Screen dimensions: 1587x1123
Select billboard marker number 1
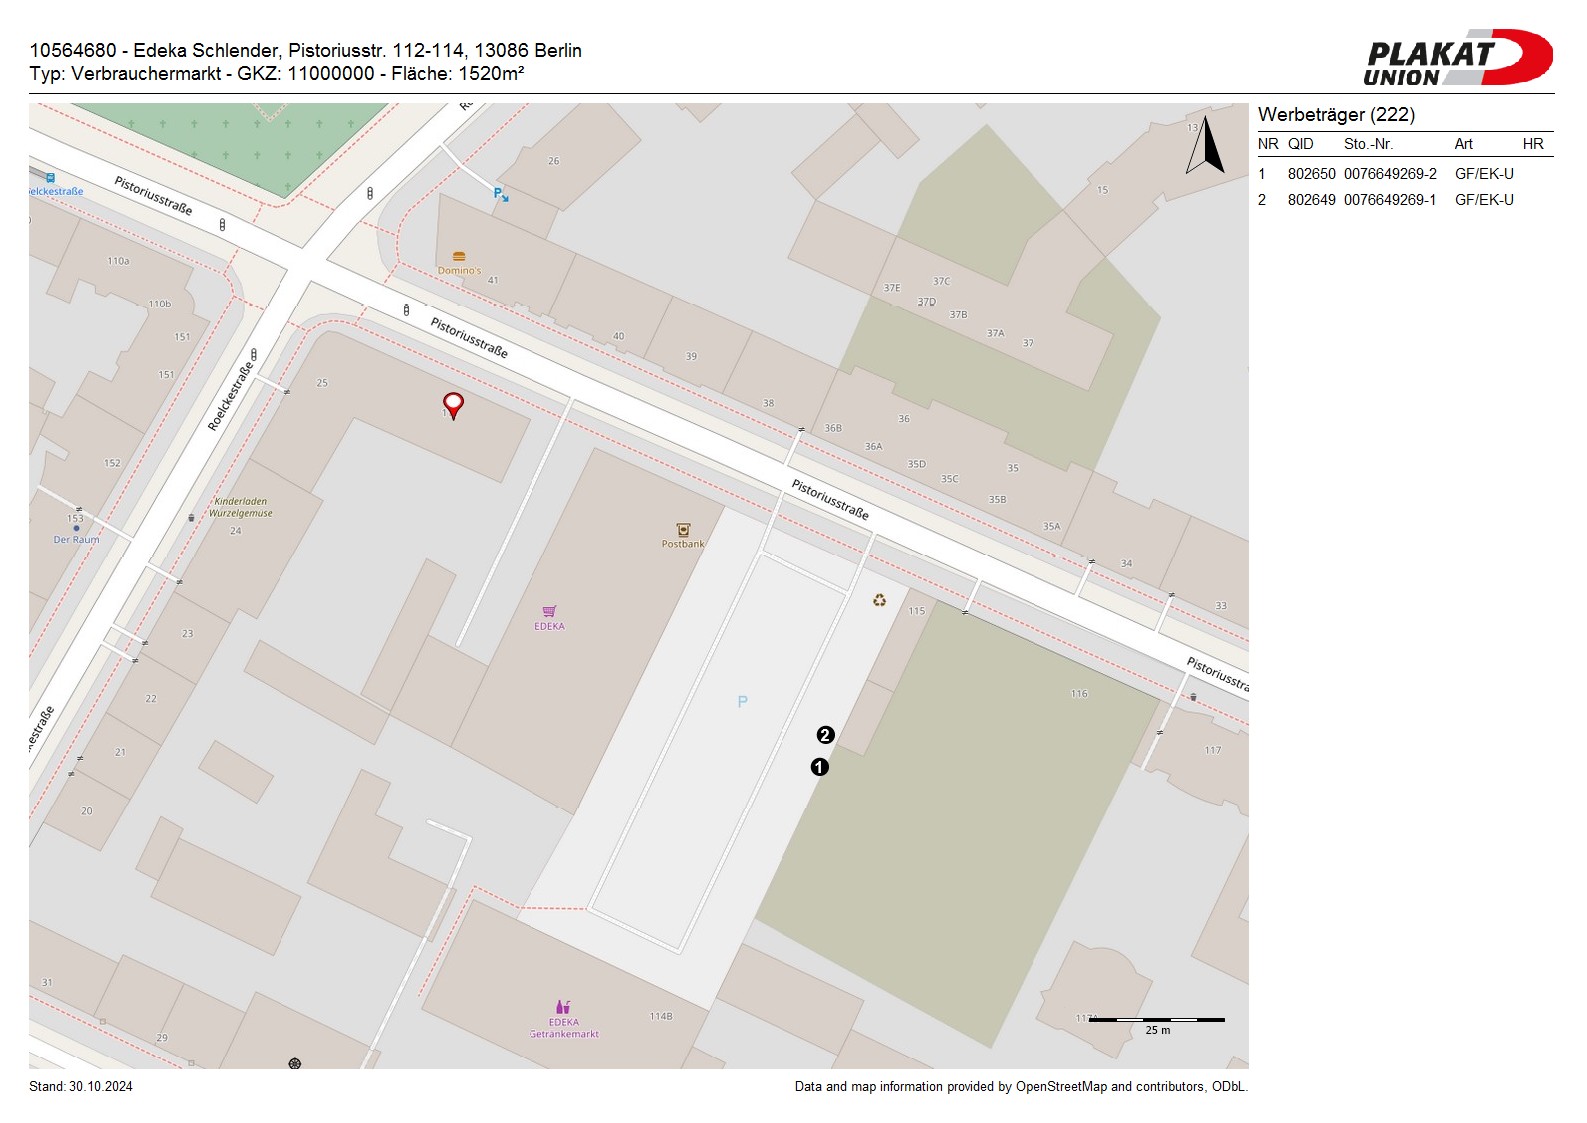coord(819,767)
